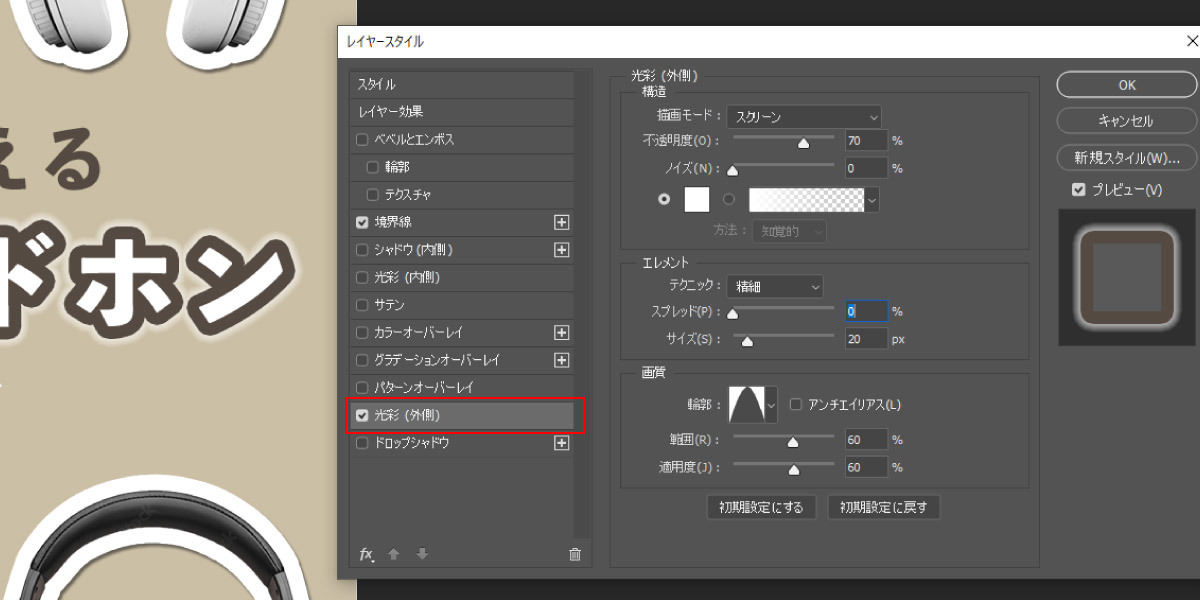Click the サイズ(S) slider handle
The image size is (1200, 600).
746,342
